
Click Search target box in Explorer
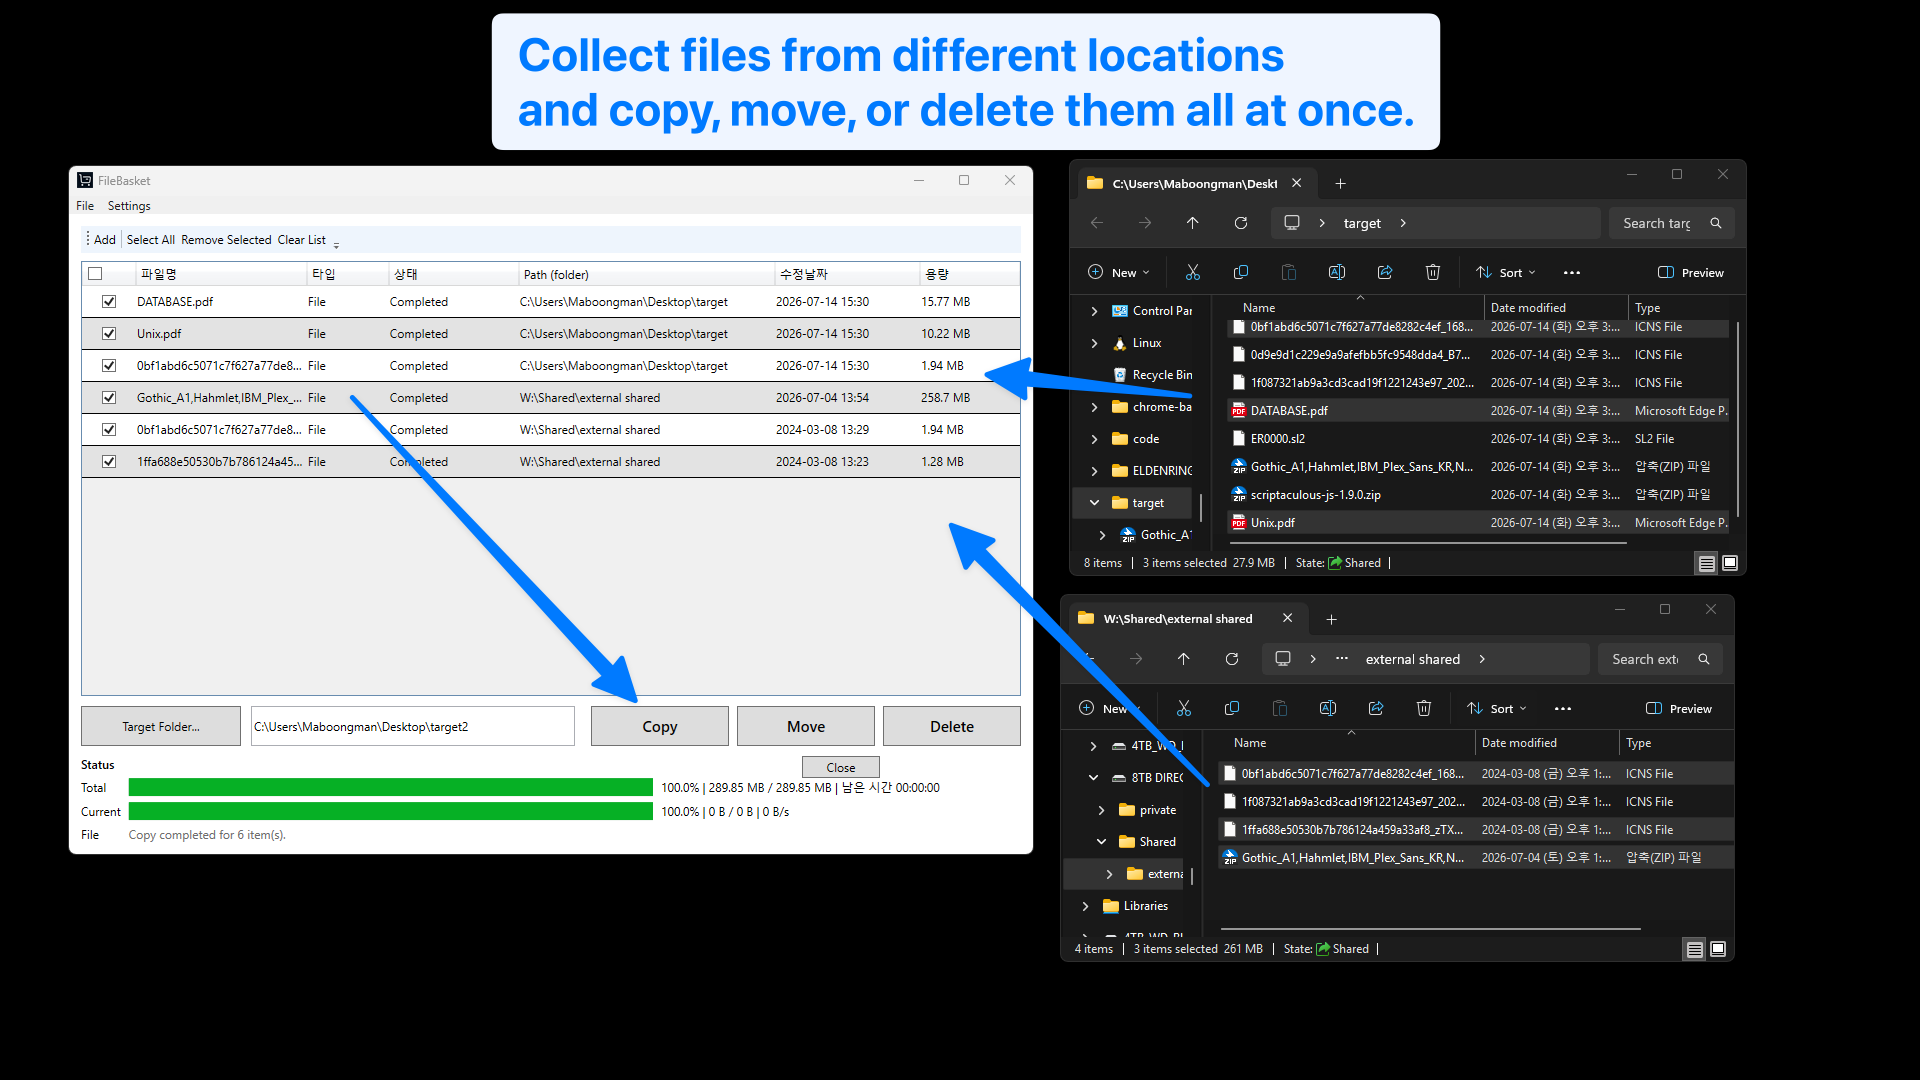(x=1671, y=223)
